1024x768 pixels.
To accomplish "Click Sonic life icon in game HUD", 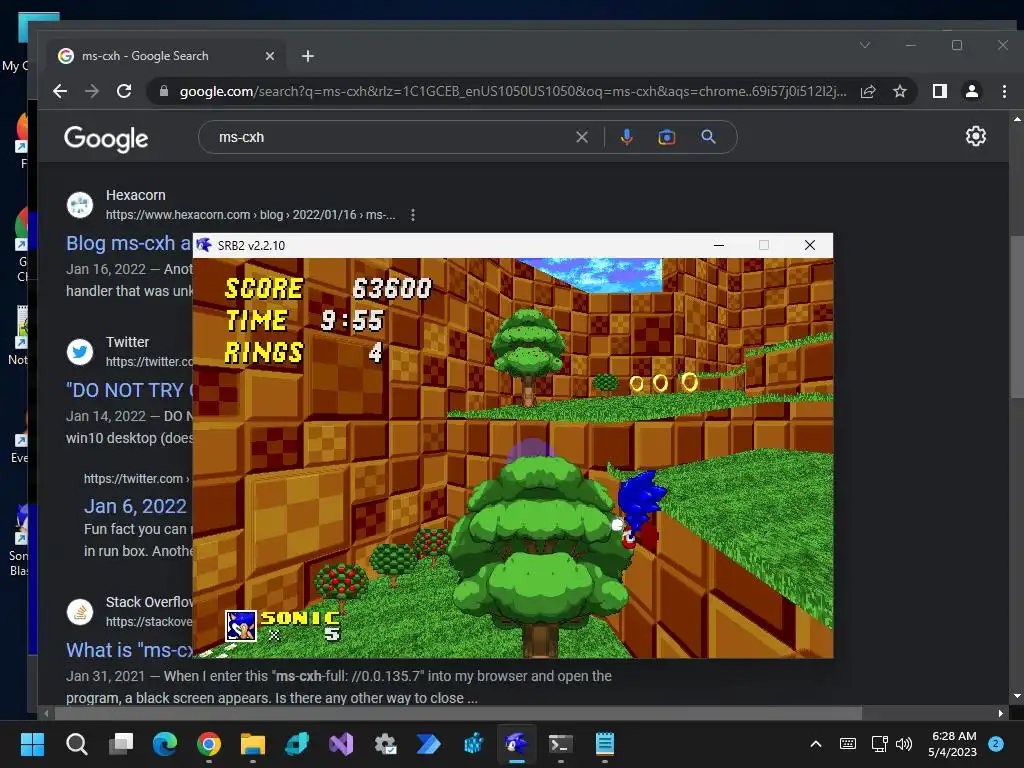I will pyautogui.click(x=240, y=626).
